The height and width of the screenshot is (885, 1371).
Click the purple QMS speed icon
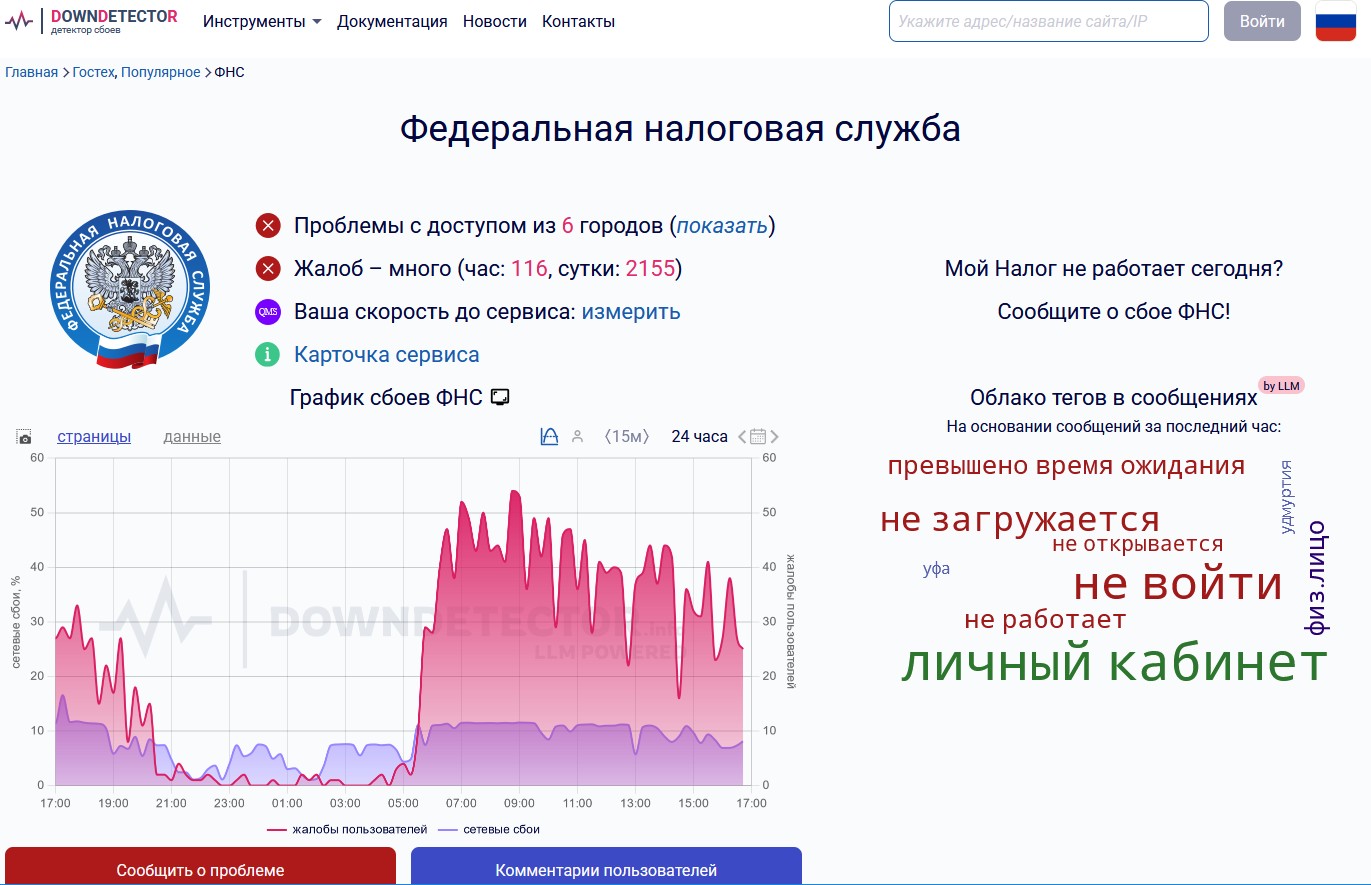point(267,311)
